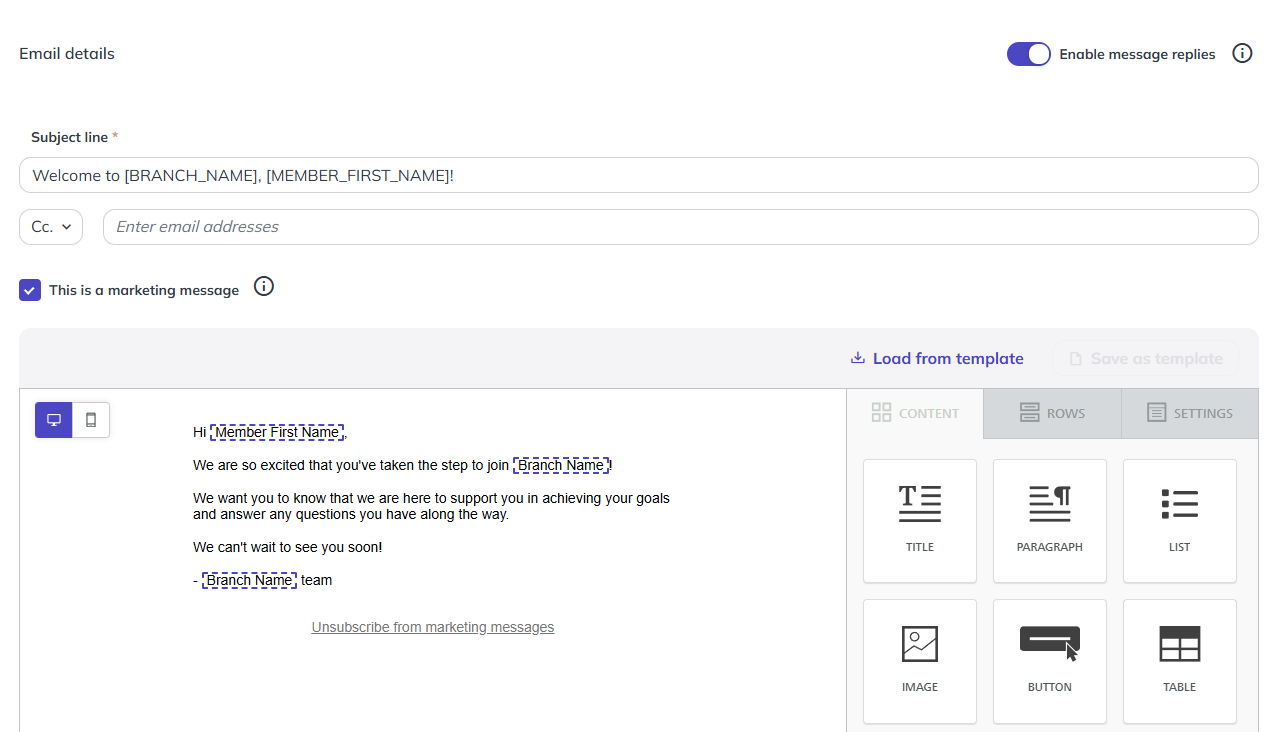This screenshot has width=1272, height=732.
Task: Click Load from template
Action: pos(937,358)
